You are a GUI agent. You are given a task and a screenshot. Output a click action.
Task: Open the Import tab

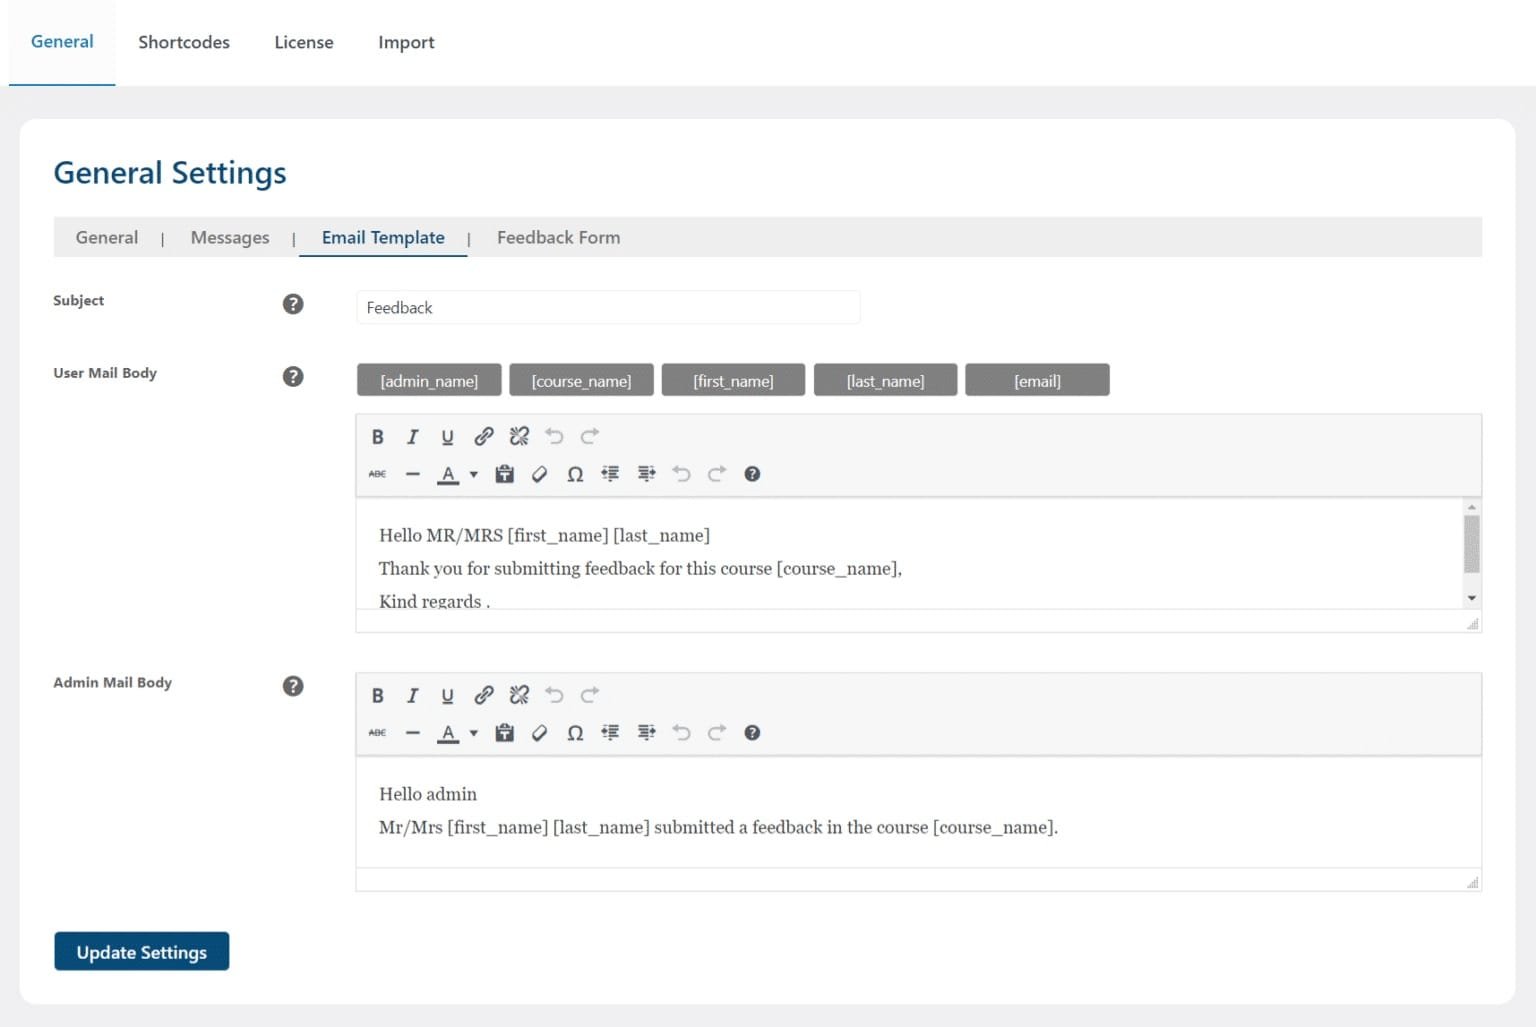[406, 42]
